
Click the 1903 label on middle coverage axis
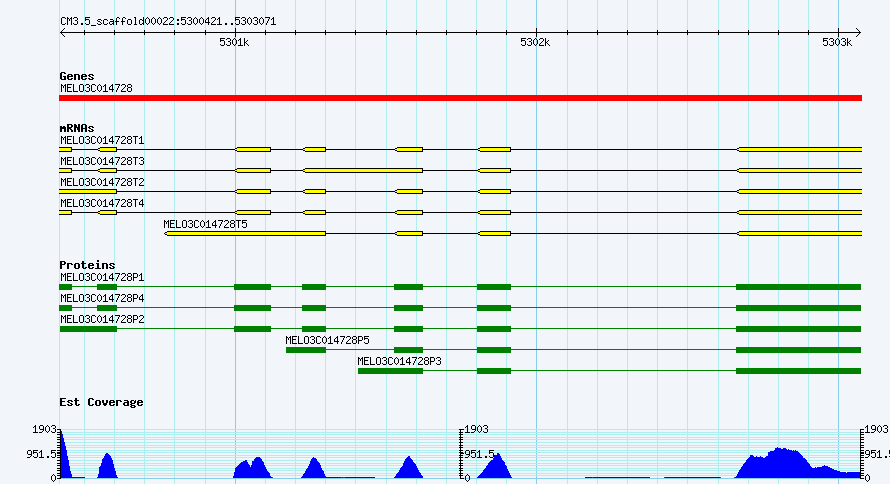point(477,430)
